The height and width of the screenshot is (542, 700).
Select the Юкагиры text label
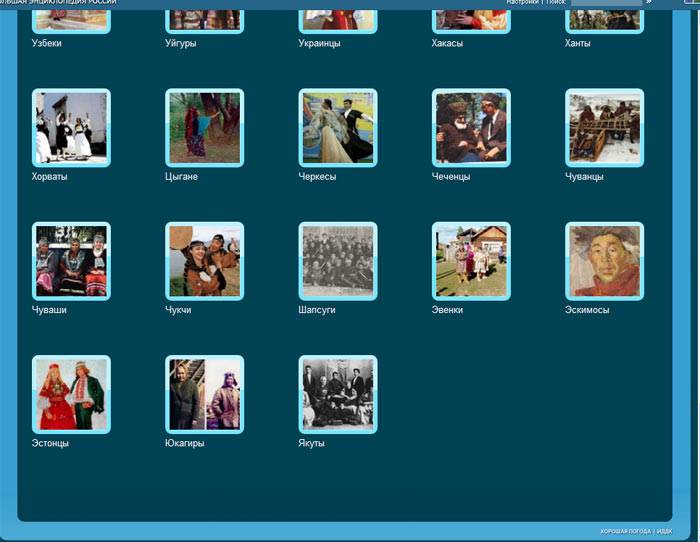click(184, 443)
